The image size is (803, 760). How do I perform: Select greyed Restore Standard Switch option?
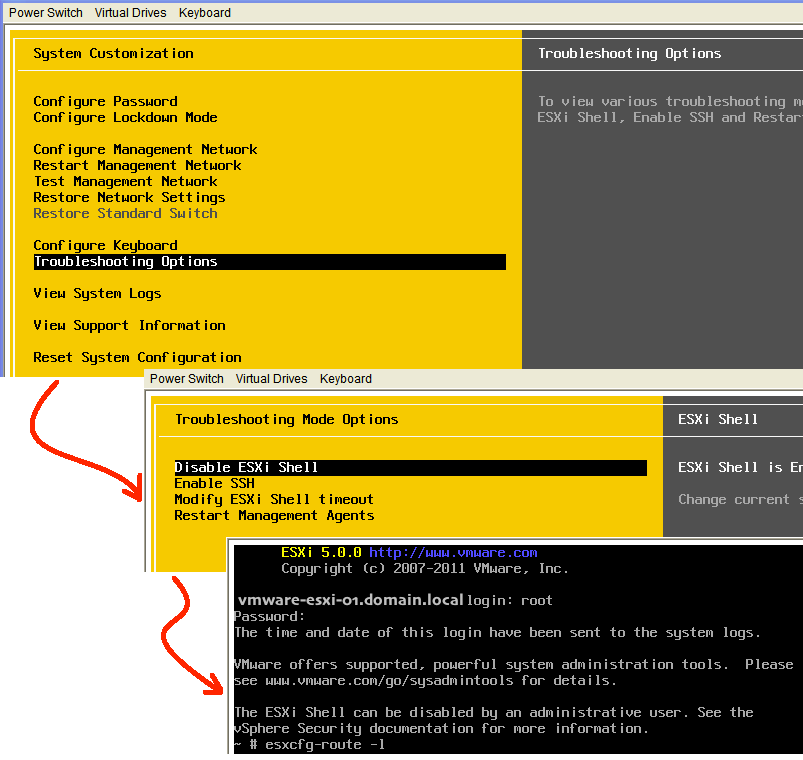[x=125, y=213]
